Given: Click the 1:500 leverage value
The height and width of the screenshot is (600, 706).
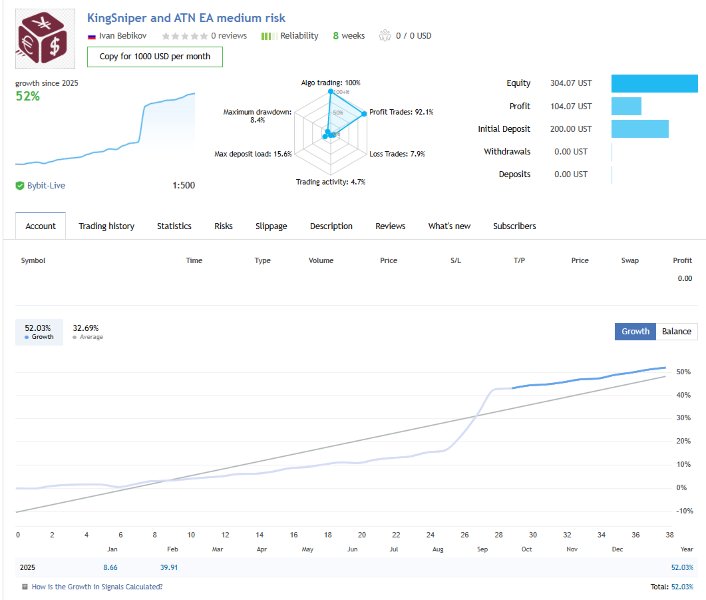Looking at the screenshot, I should point(184,185).
